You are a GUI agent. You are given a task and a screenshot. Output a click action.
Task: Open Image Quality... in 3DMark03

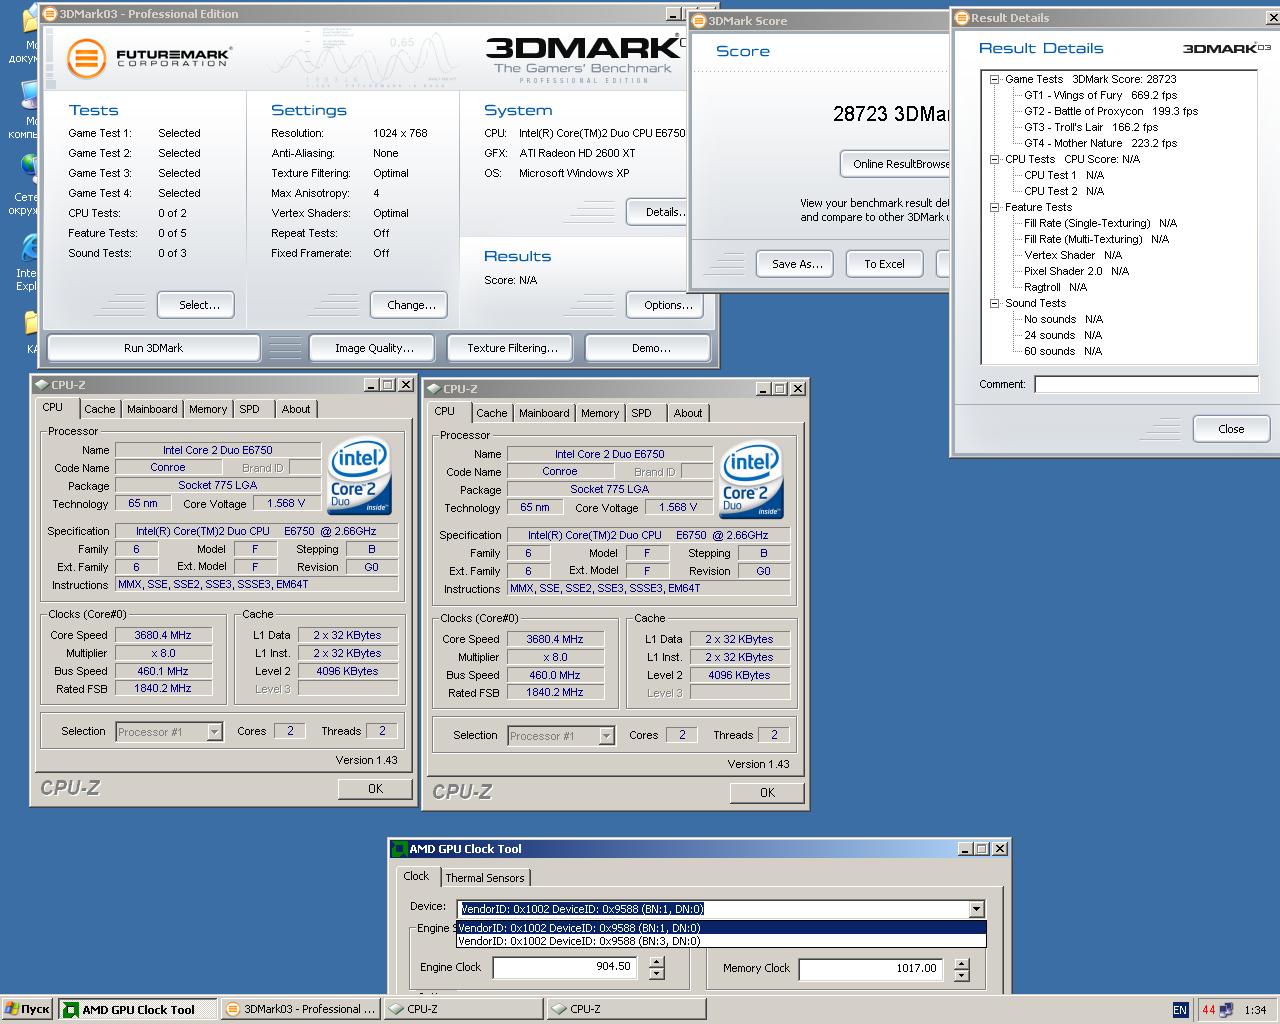[374, 348]
